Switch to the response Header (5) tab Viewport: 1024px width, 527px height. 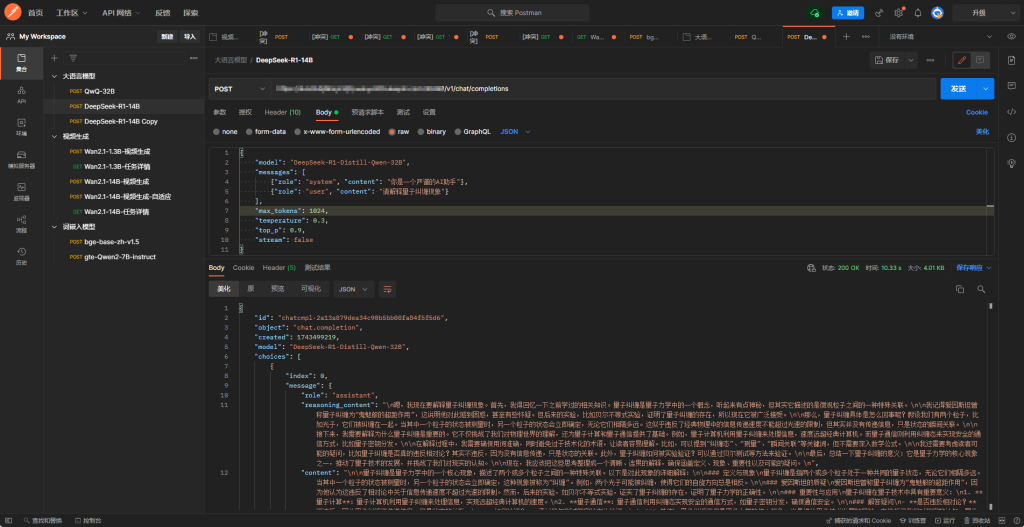pos(279,268)
